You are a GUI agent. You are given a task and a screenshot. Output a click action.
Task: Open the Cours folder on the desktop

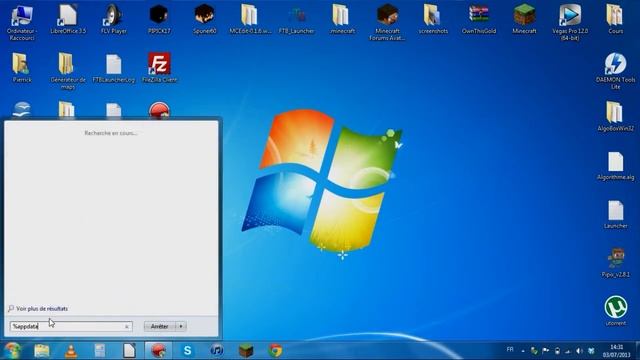coord(615,20)
